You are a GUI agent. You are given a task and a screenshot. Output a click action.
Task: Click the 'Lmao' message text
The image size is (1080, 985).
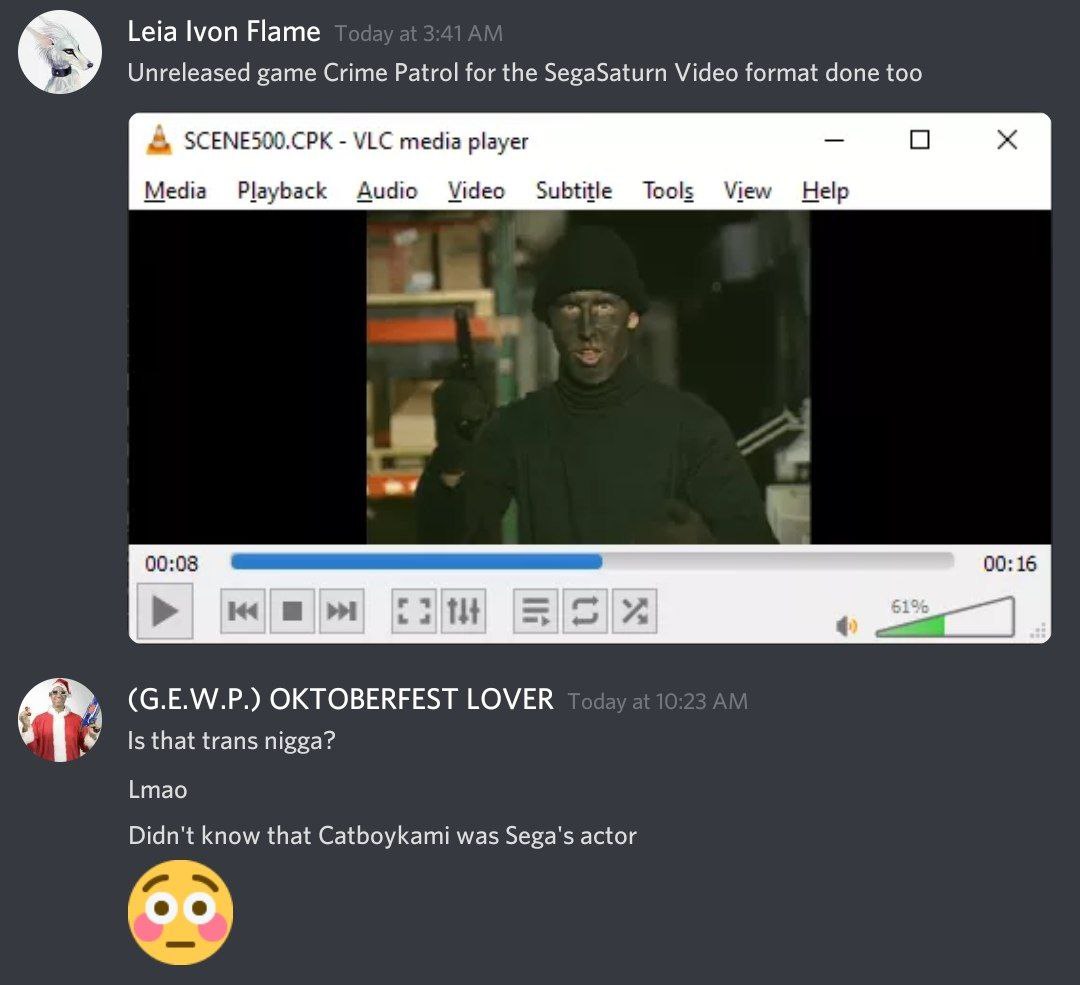[x=158, y=789]
